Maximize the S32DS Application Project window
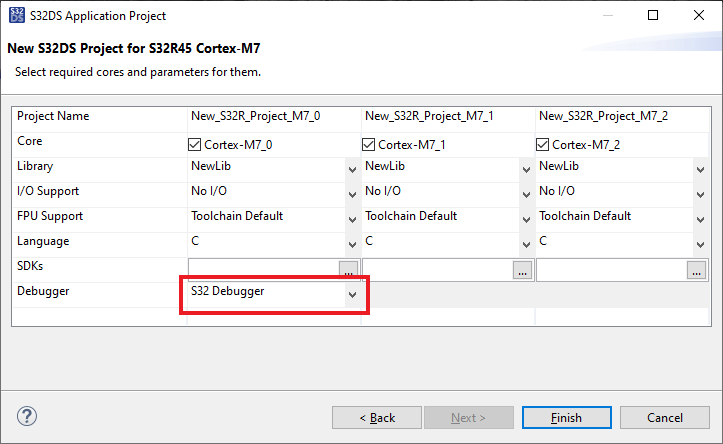The width and height of the screenshot is (723, 444). point(653,16)
